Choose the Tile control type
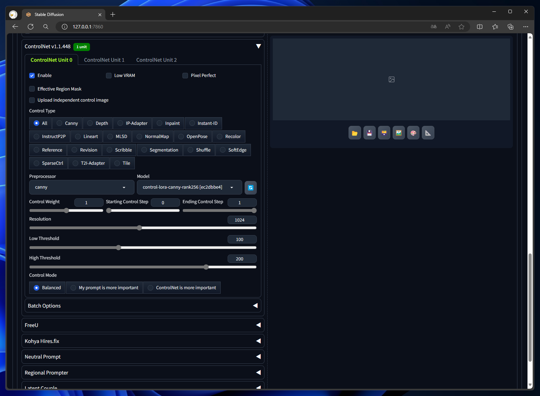 [x=122, y=163]
